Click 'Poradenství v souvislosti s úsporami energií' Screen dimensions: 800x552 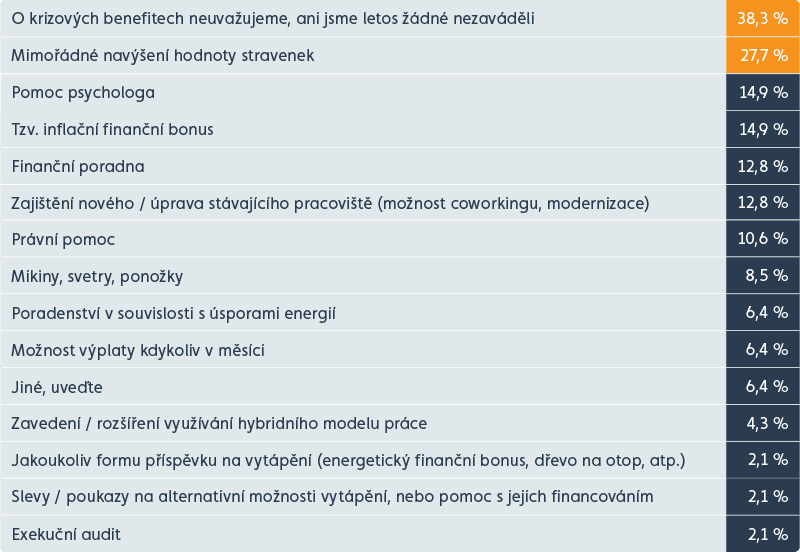(173, 313)
